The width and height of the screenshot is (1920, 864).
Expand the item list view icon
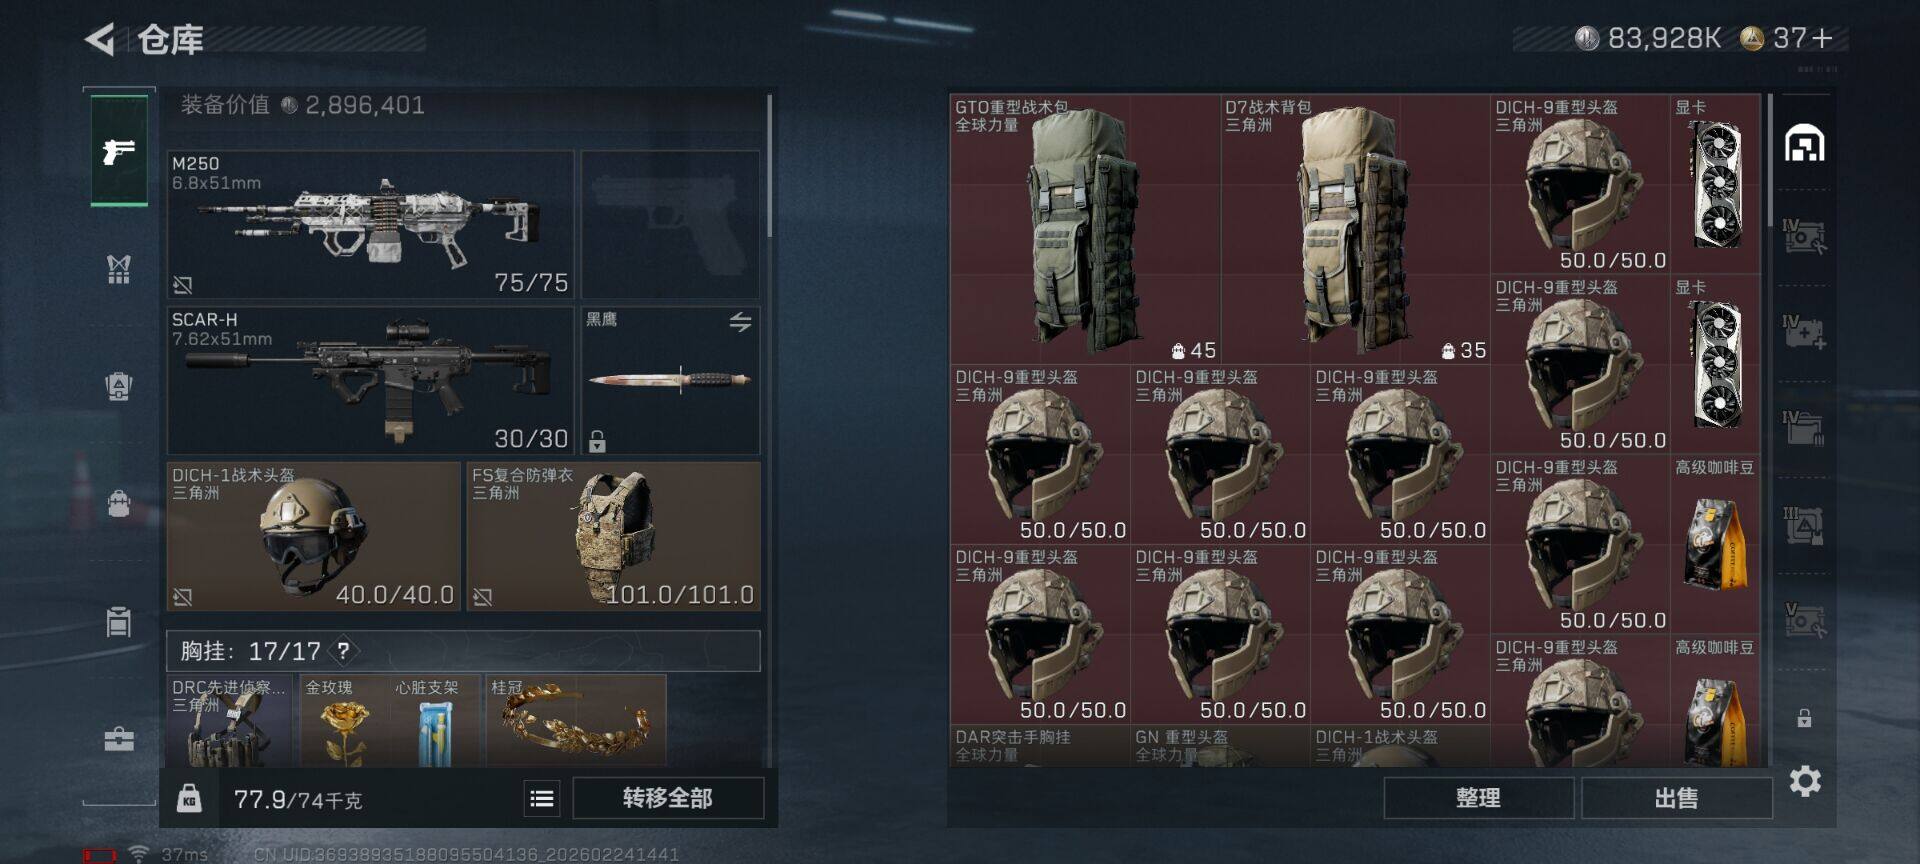coord(542,798)
